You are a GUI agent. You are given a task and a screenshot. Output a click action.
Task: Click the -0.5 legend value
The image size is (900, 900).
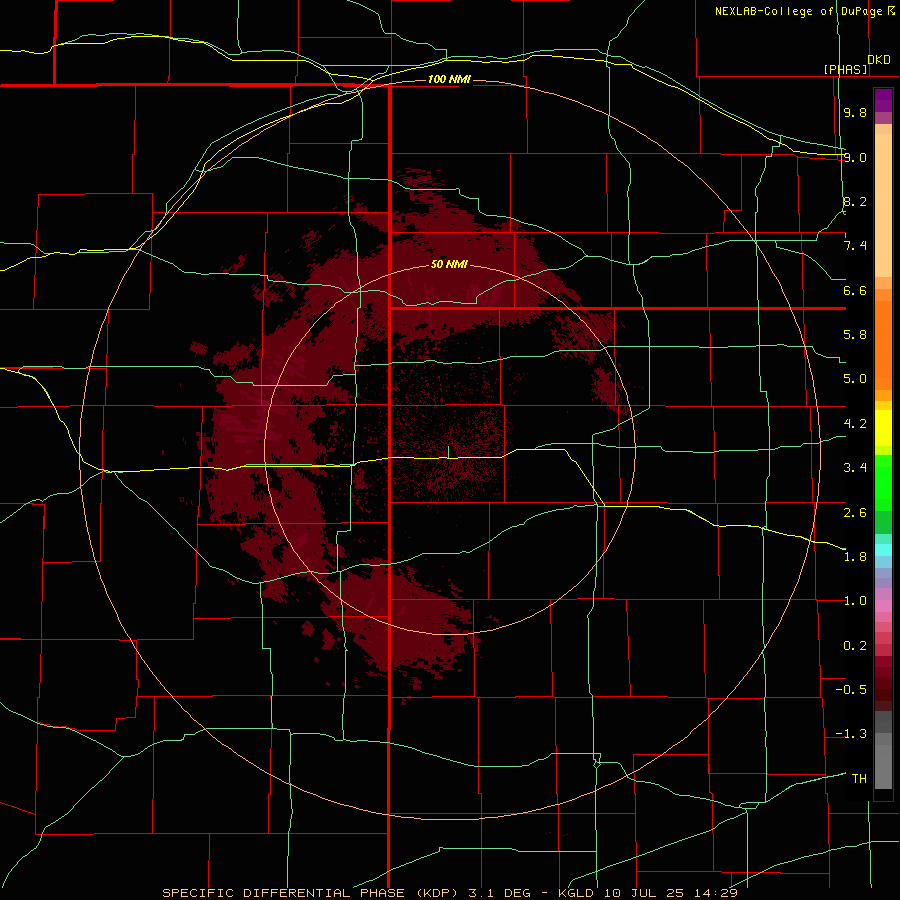coord(851,690)
